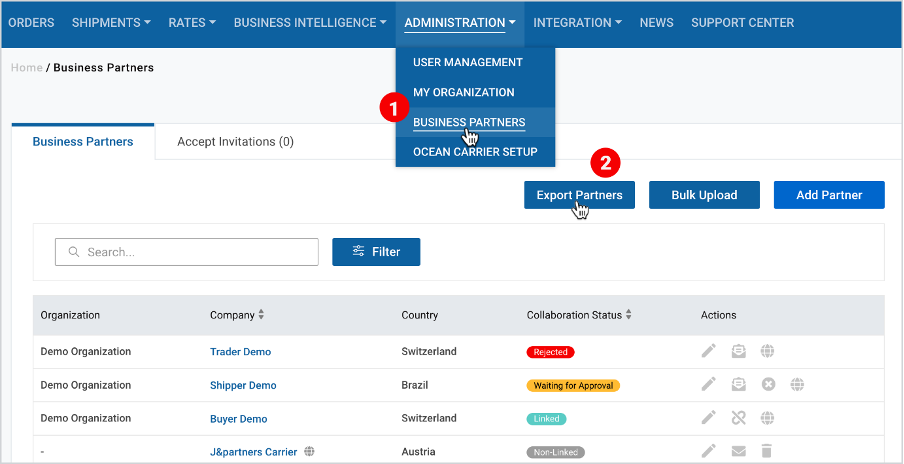Unlink Buyer Demo with broken chain icon

(738, 418)
